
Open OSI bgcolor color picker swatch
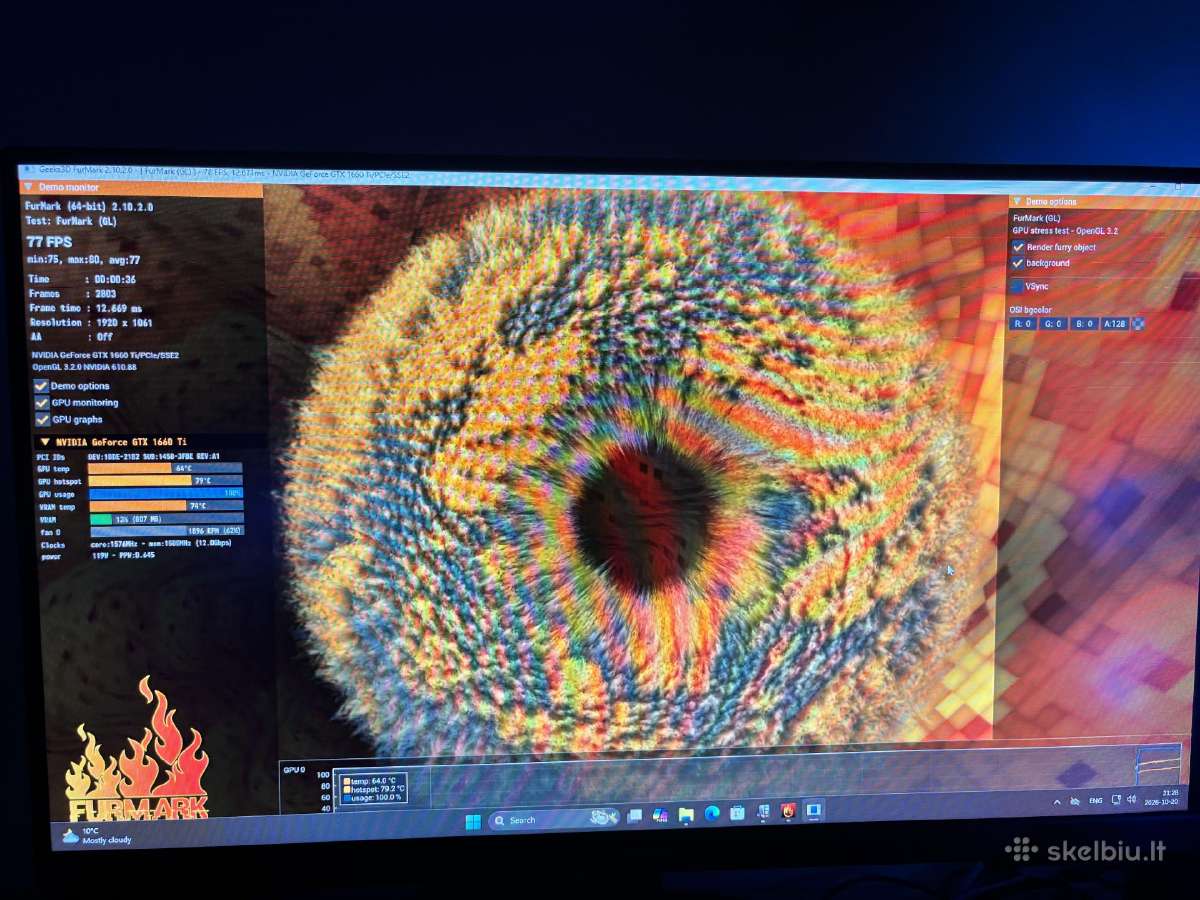point(1138,323)
